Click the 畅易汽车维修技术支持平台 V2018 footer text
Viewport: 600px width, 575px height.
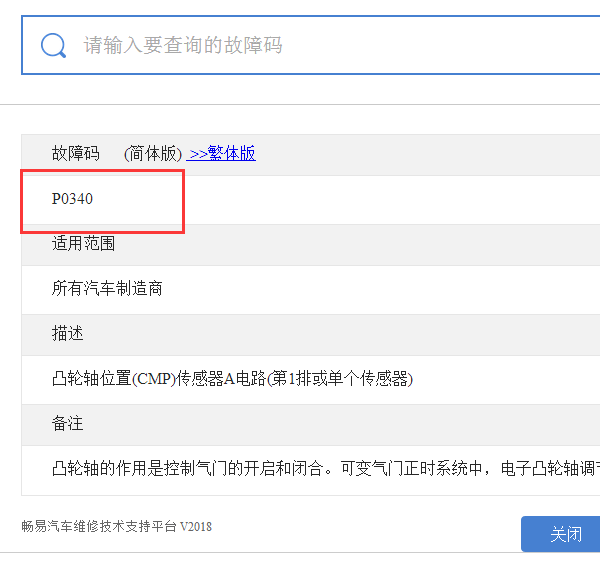[116, 526]
